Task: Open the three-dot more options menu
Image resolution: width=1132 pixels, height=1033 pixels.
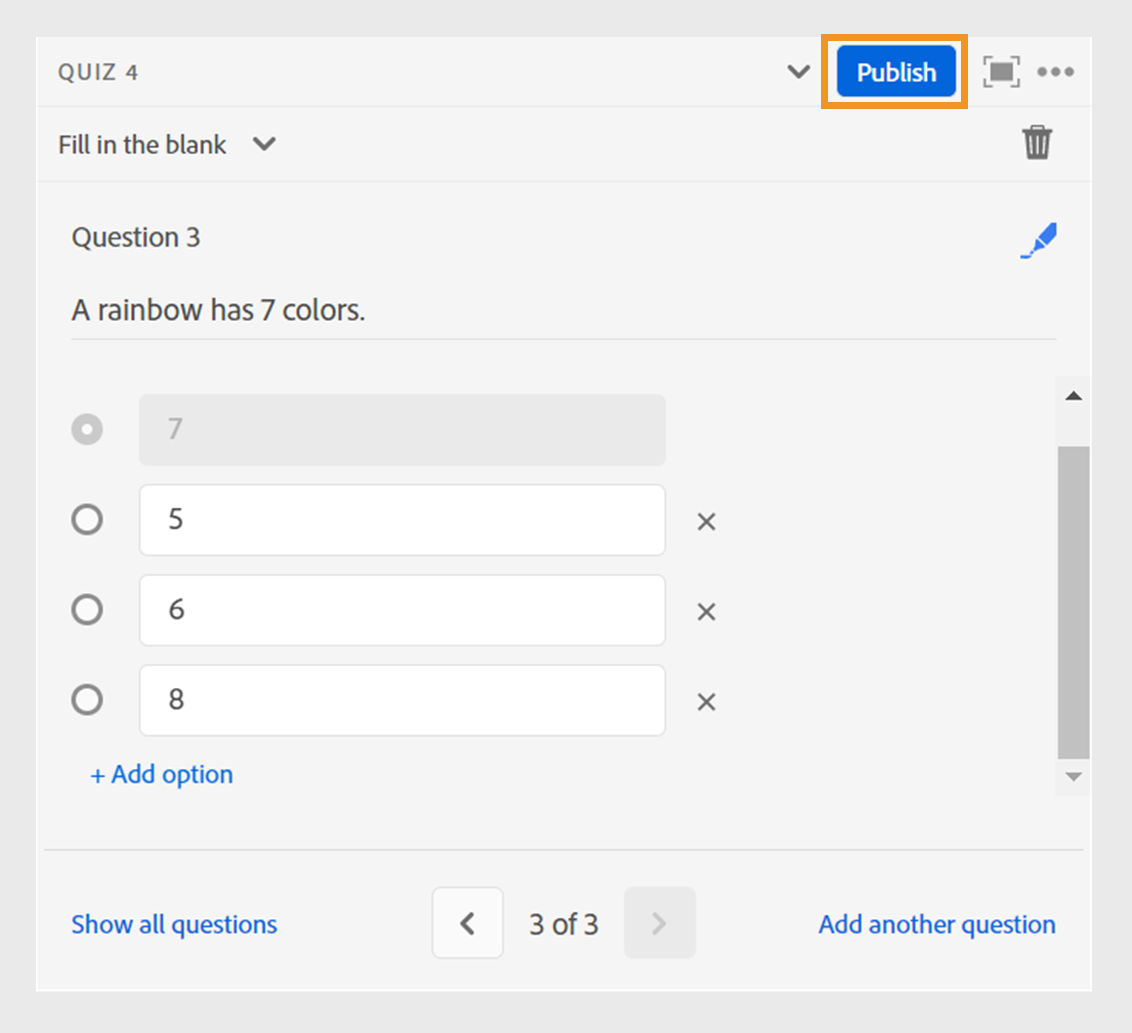Action: (1055, 72)
